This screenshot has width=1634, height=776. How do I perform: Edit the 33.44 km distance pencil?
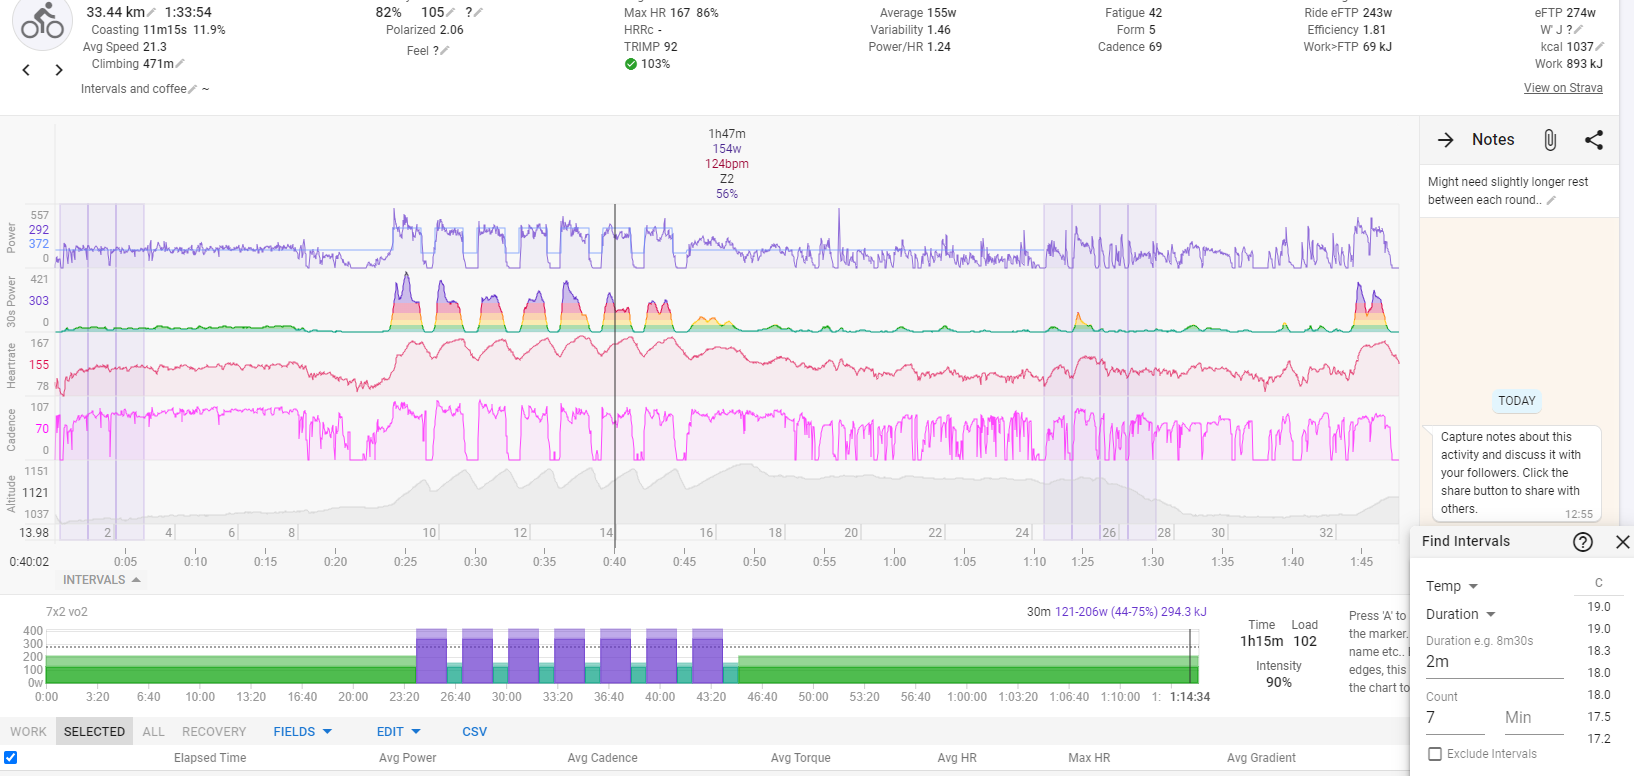[151, 13]
